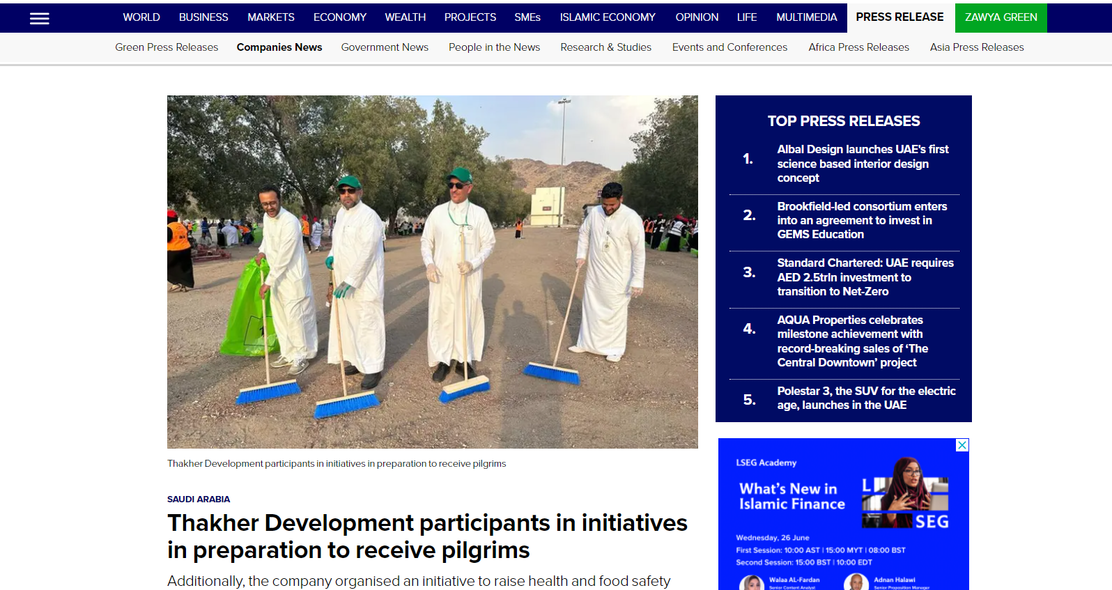This screenshot has width=1112, height=590.
Task: Open the What's New in Islamic Finance ad
Action: (792, 496)
